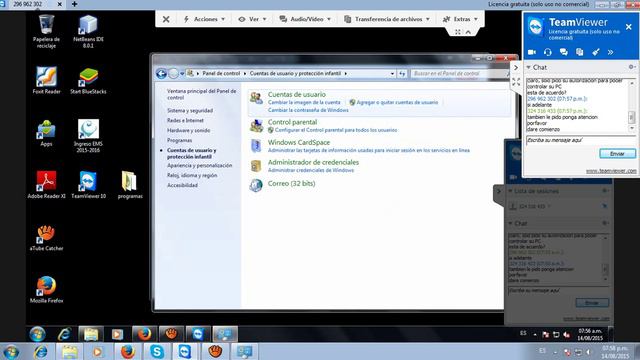
Task: Launch Mozilla Firefox desktop shortcut
Action: pos(46,289)
